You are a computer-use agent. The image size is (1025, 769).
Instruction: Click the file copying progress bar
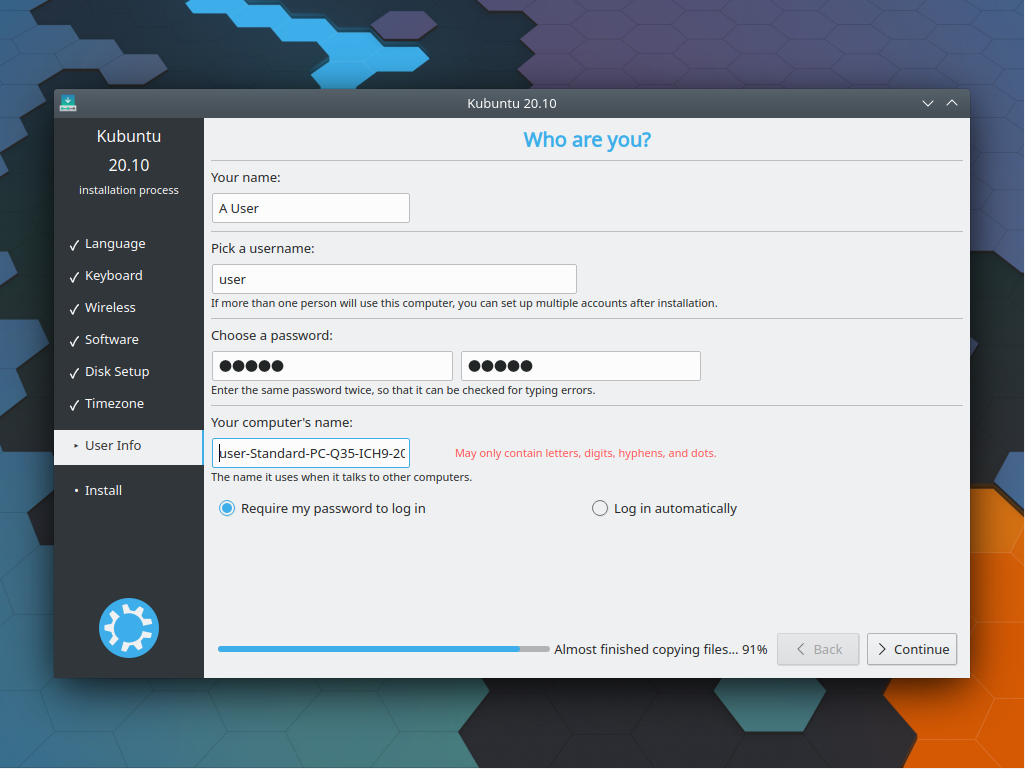[383, 649]
